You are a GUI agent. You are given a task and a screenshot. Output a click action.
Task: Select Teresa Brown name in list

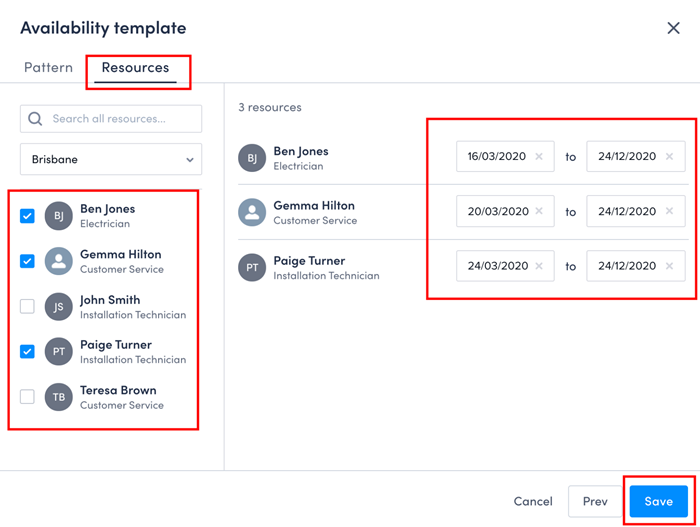(118, 390)
